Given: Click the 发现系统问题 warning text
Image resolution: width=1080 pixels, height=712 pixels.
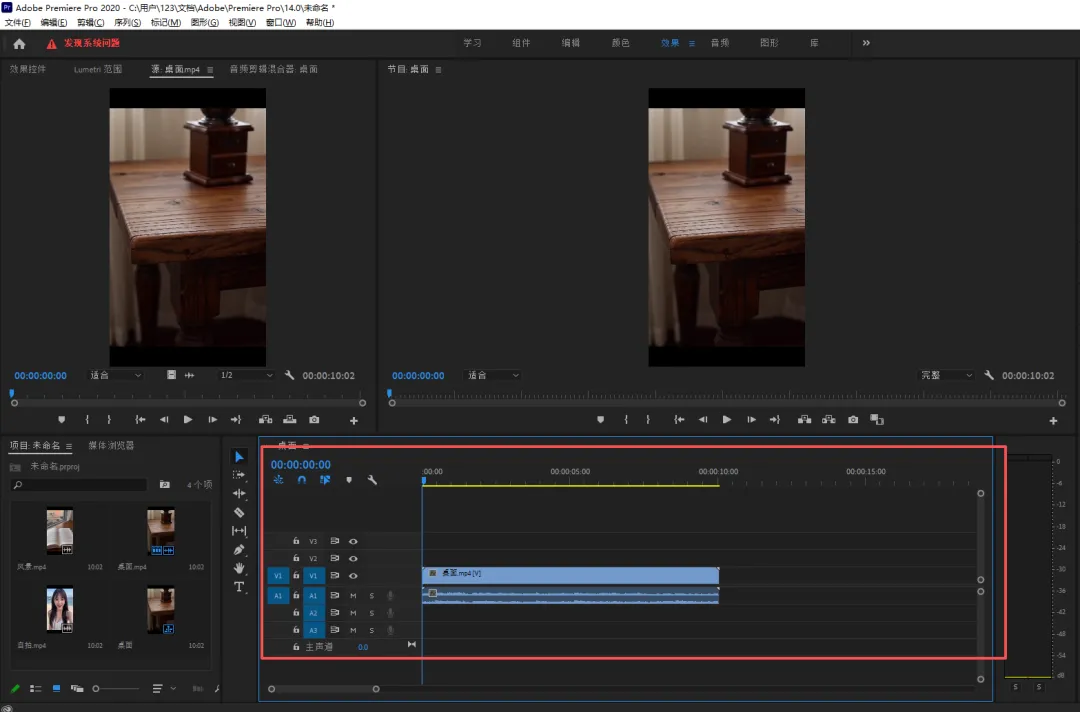Looking at the screenshot, I should (91, 43).
